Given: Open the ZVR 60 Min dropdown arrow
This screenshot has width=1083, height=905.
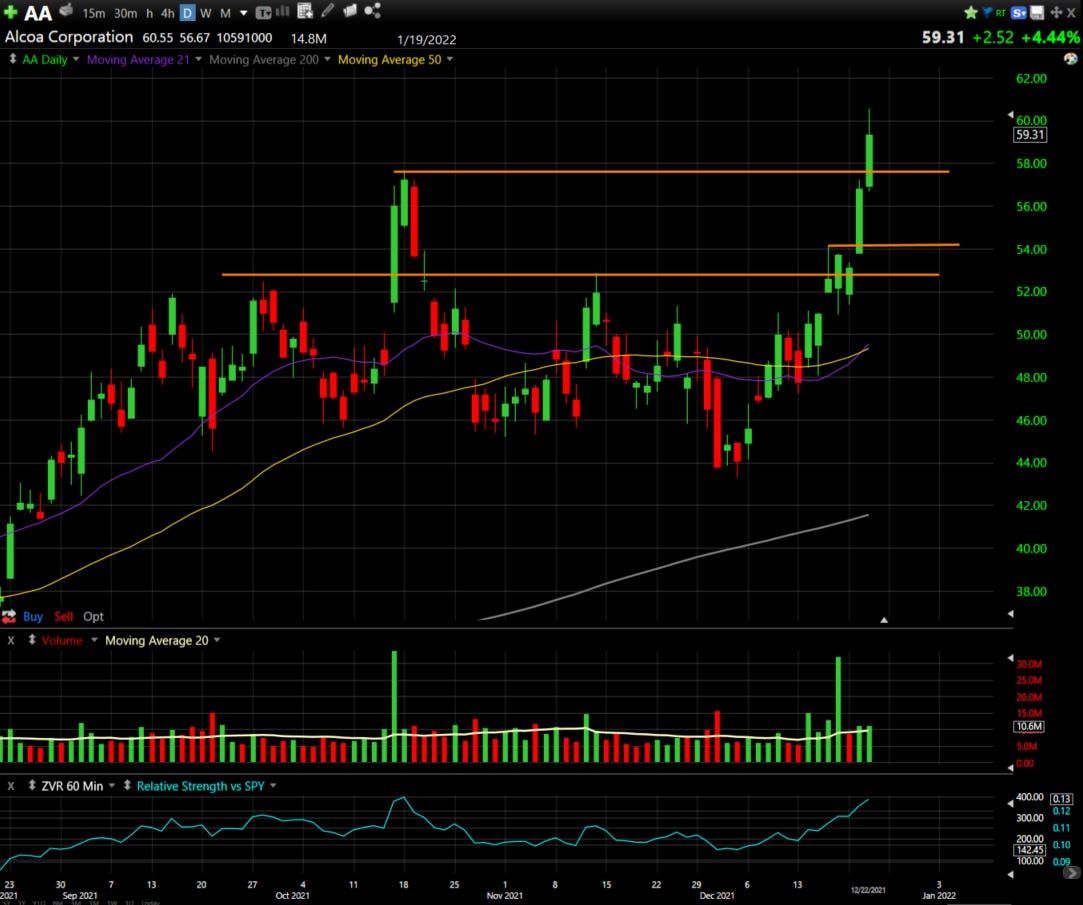Looking at the screenshot, I should (x=112, y=786).
